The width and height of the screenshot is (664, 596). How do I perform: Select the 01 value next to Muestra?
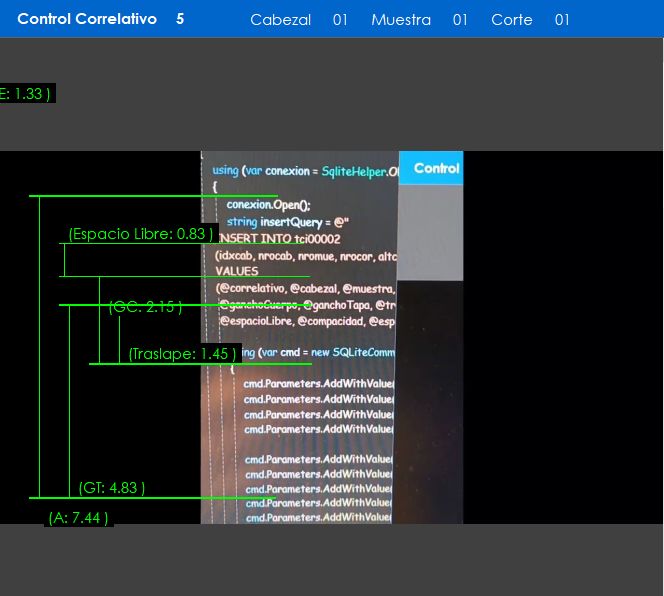click(460, 20)
